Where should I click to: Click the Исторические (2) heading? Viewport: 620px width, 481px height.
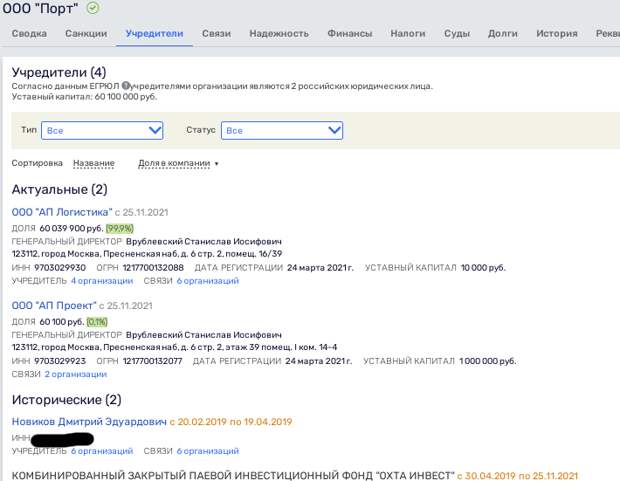pos(66,400)
